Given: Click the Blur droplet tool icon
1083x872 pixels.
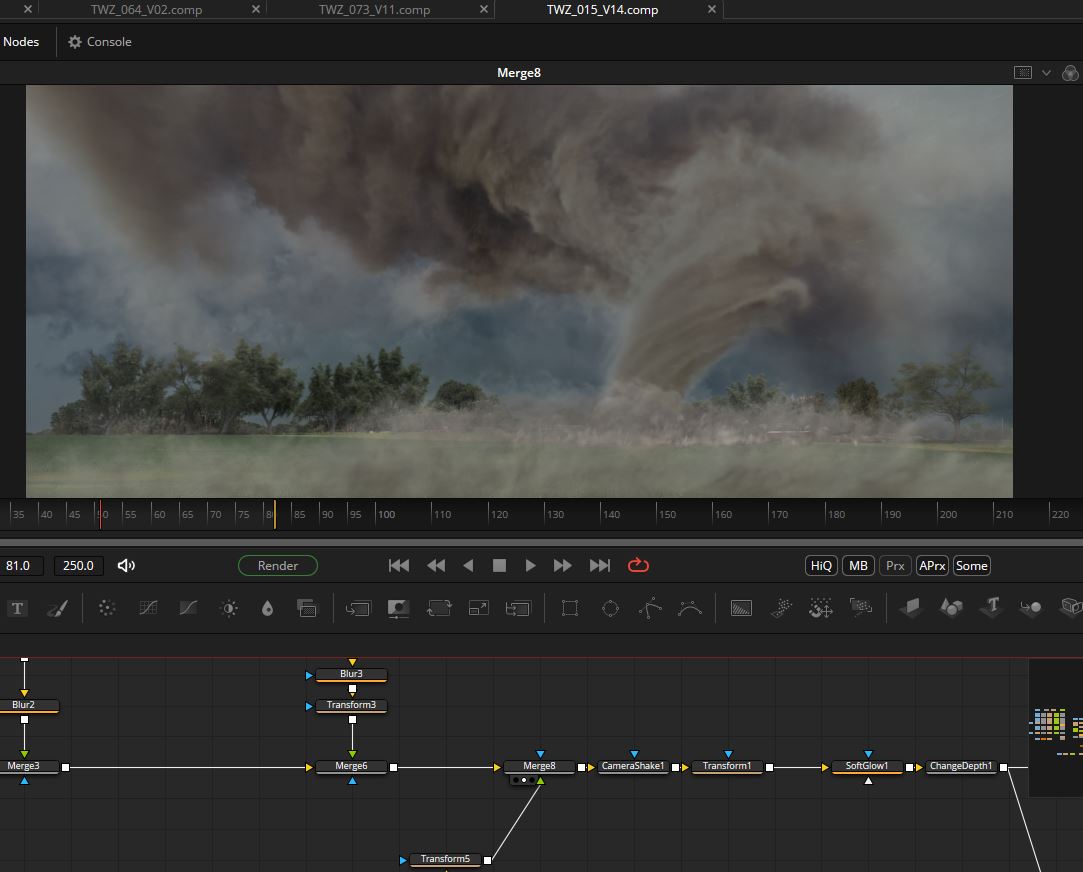Looking at the screenshot, I should 267,608.
